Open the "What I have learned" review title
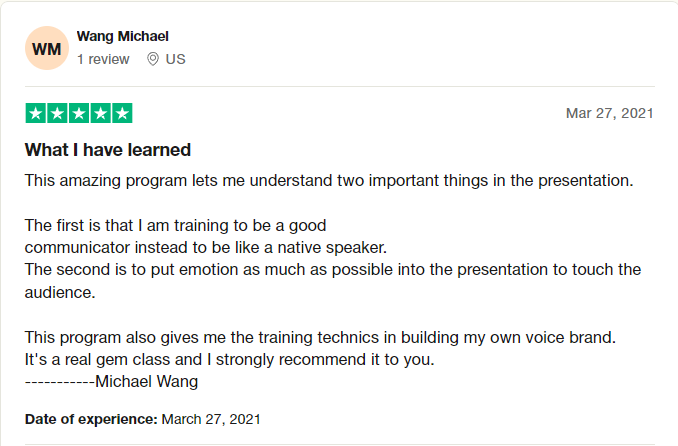678x446 pixels. pyautogui.click(x=108, y=150)
